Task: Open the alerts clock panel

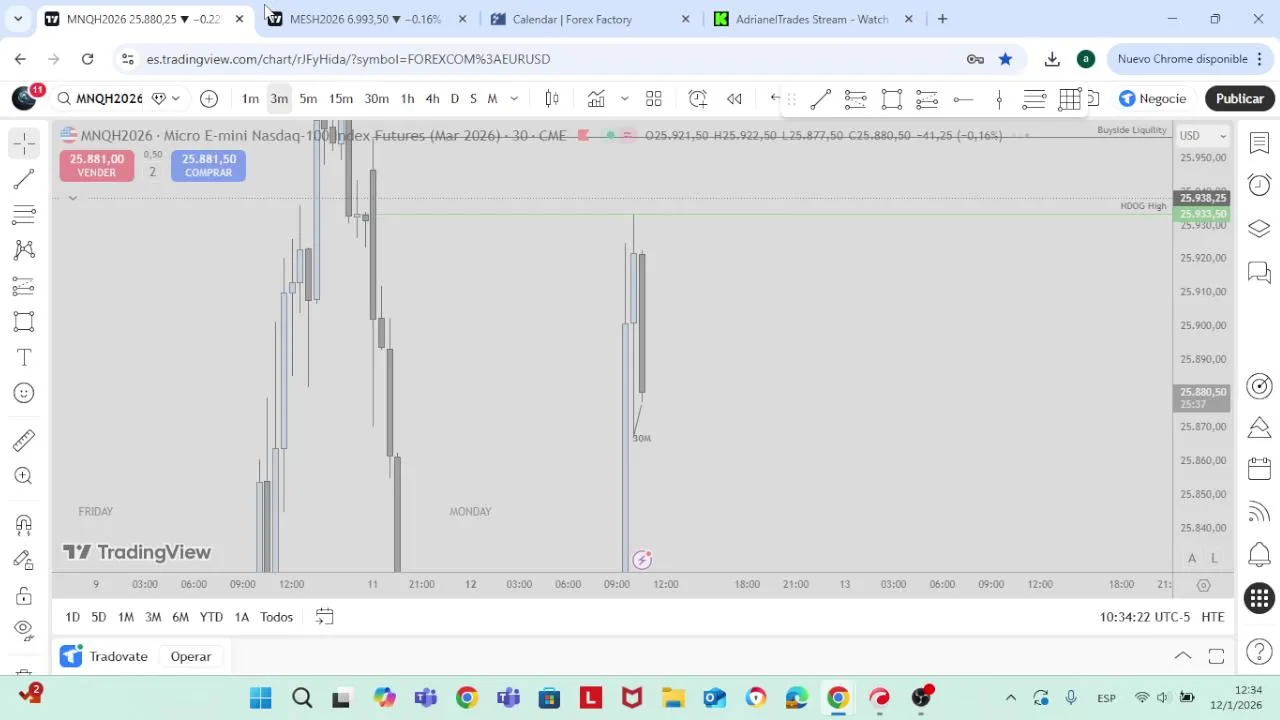Action: (1259, 185)
